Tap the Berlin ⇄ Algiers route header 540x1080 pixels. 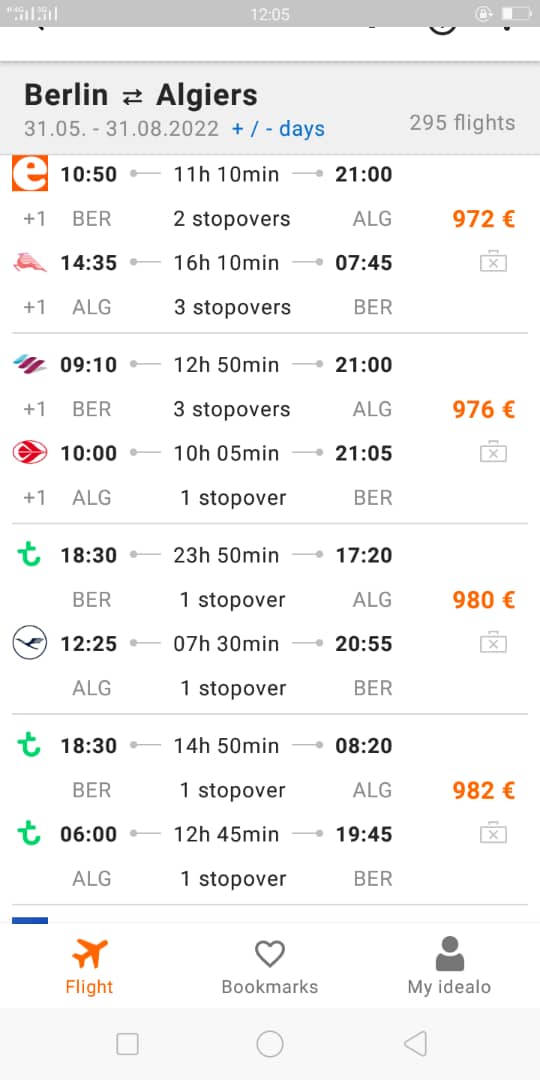tap(141, 95)
